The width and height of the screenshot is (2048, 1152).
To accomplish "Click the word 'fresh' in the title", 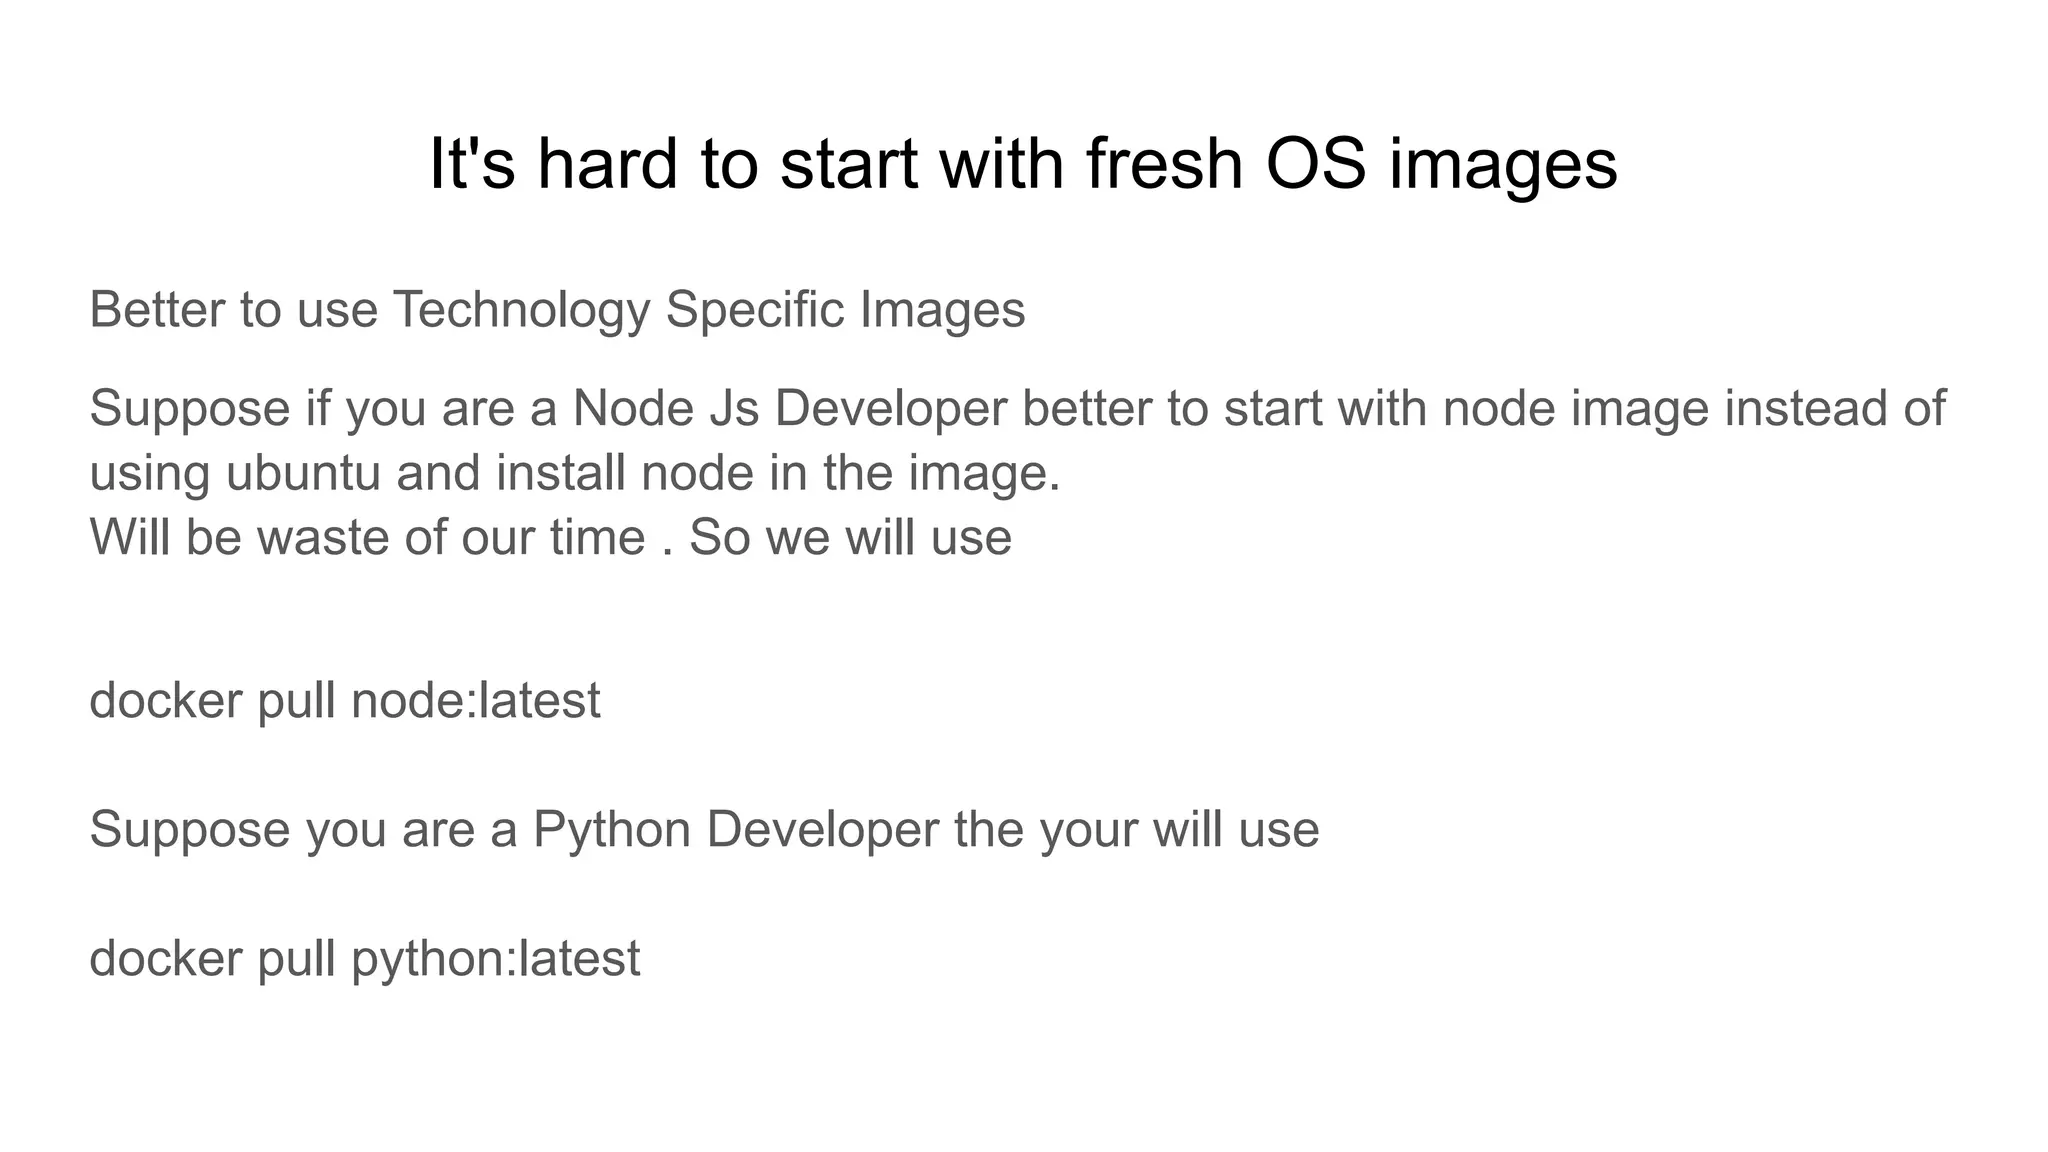I will click(x=1165, y=163).
